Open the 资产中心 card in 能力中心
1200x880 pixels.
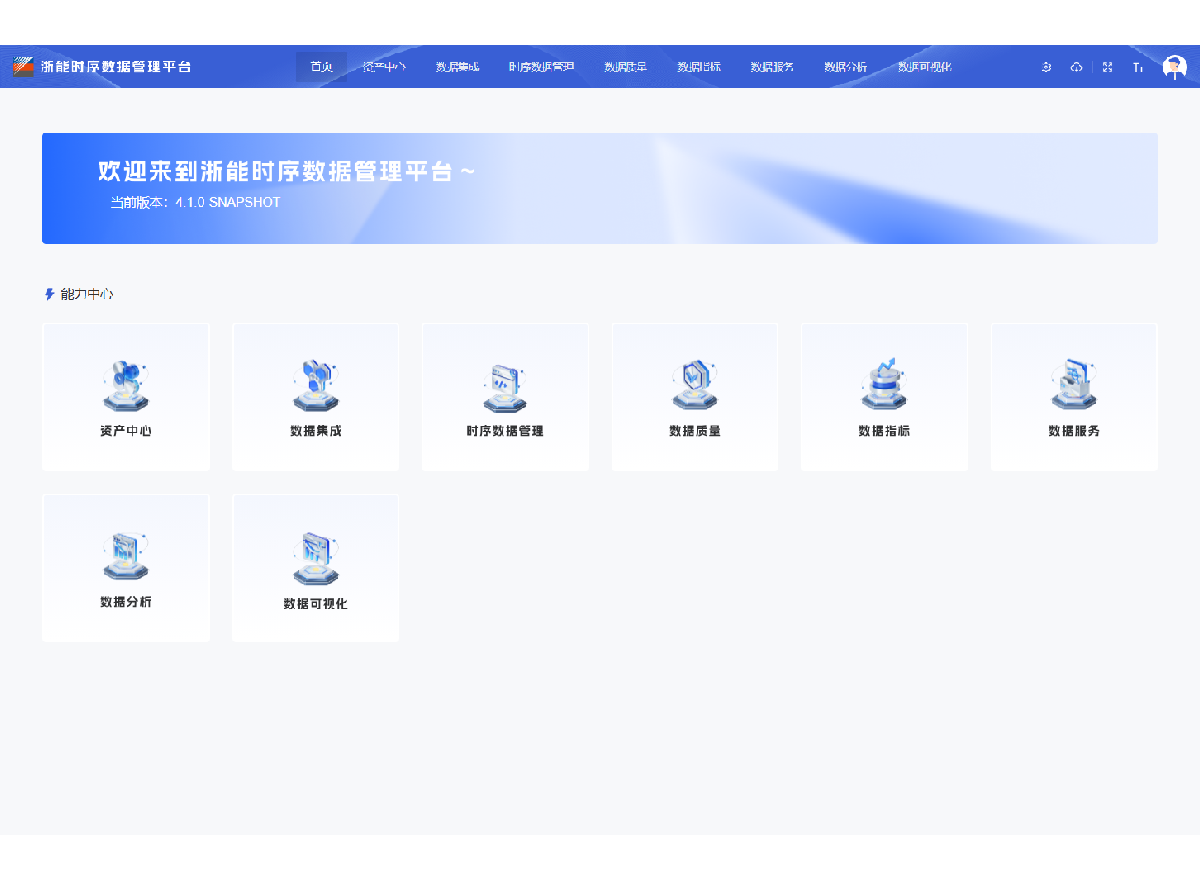tap(126, 397)
